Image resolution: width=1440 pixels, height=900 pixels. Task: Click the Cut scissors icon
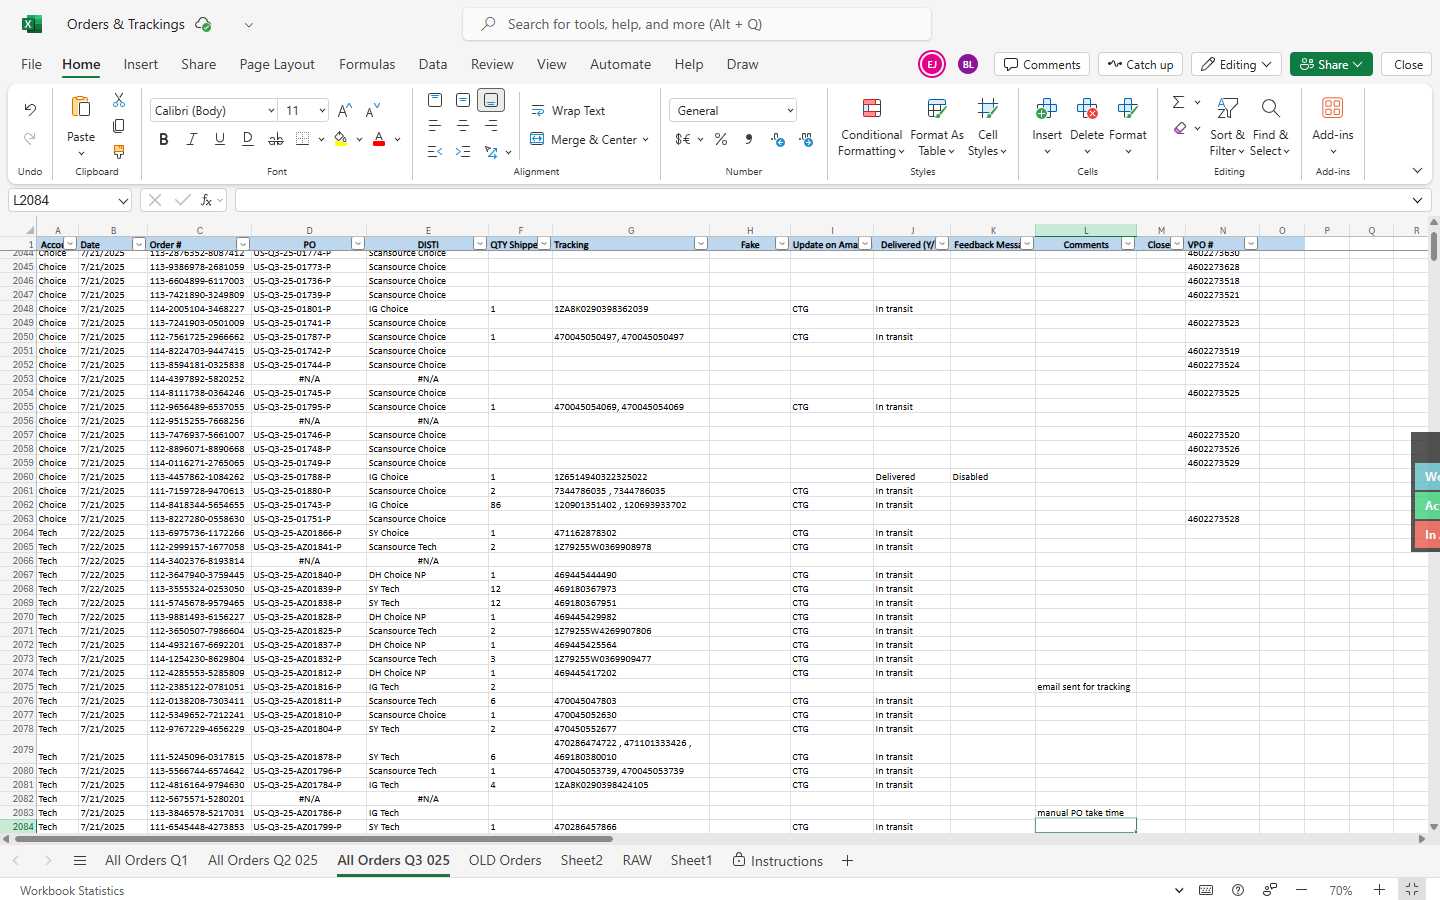[119, 100]
